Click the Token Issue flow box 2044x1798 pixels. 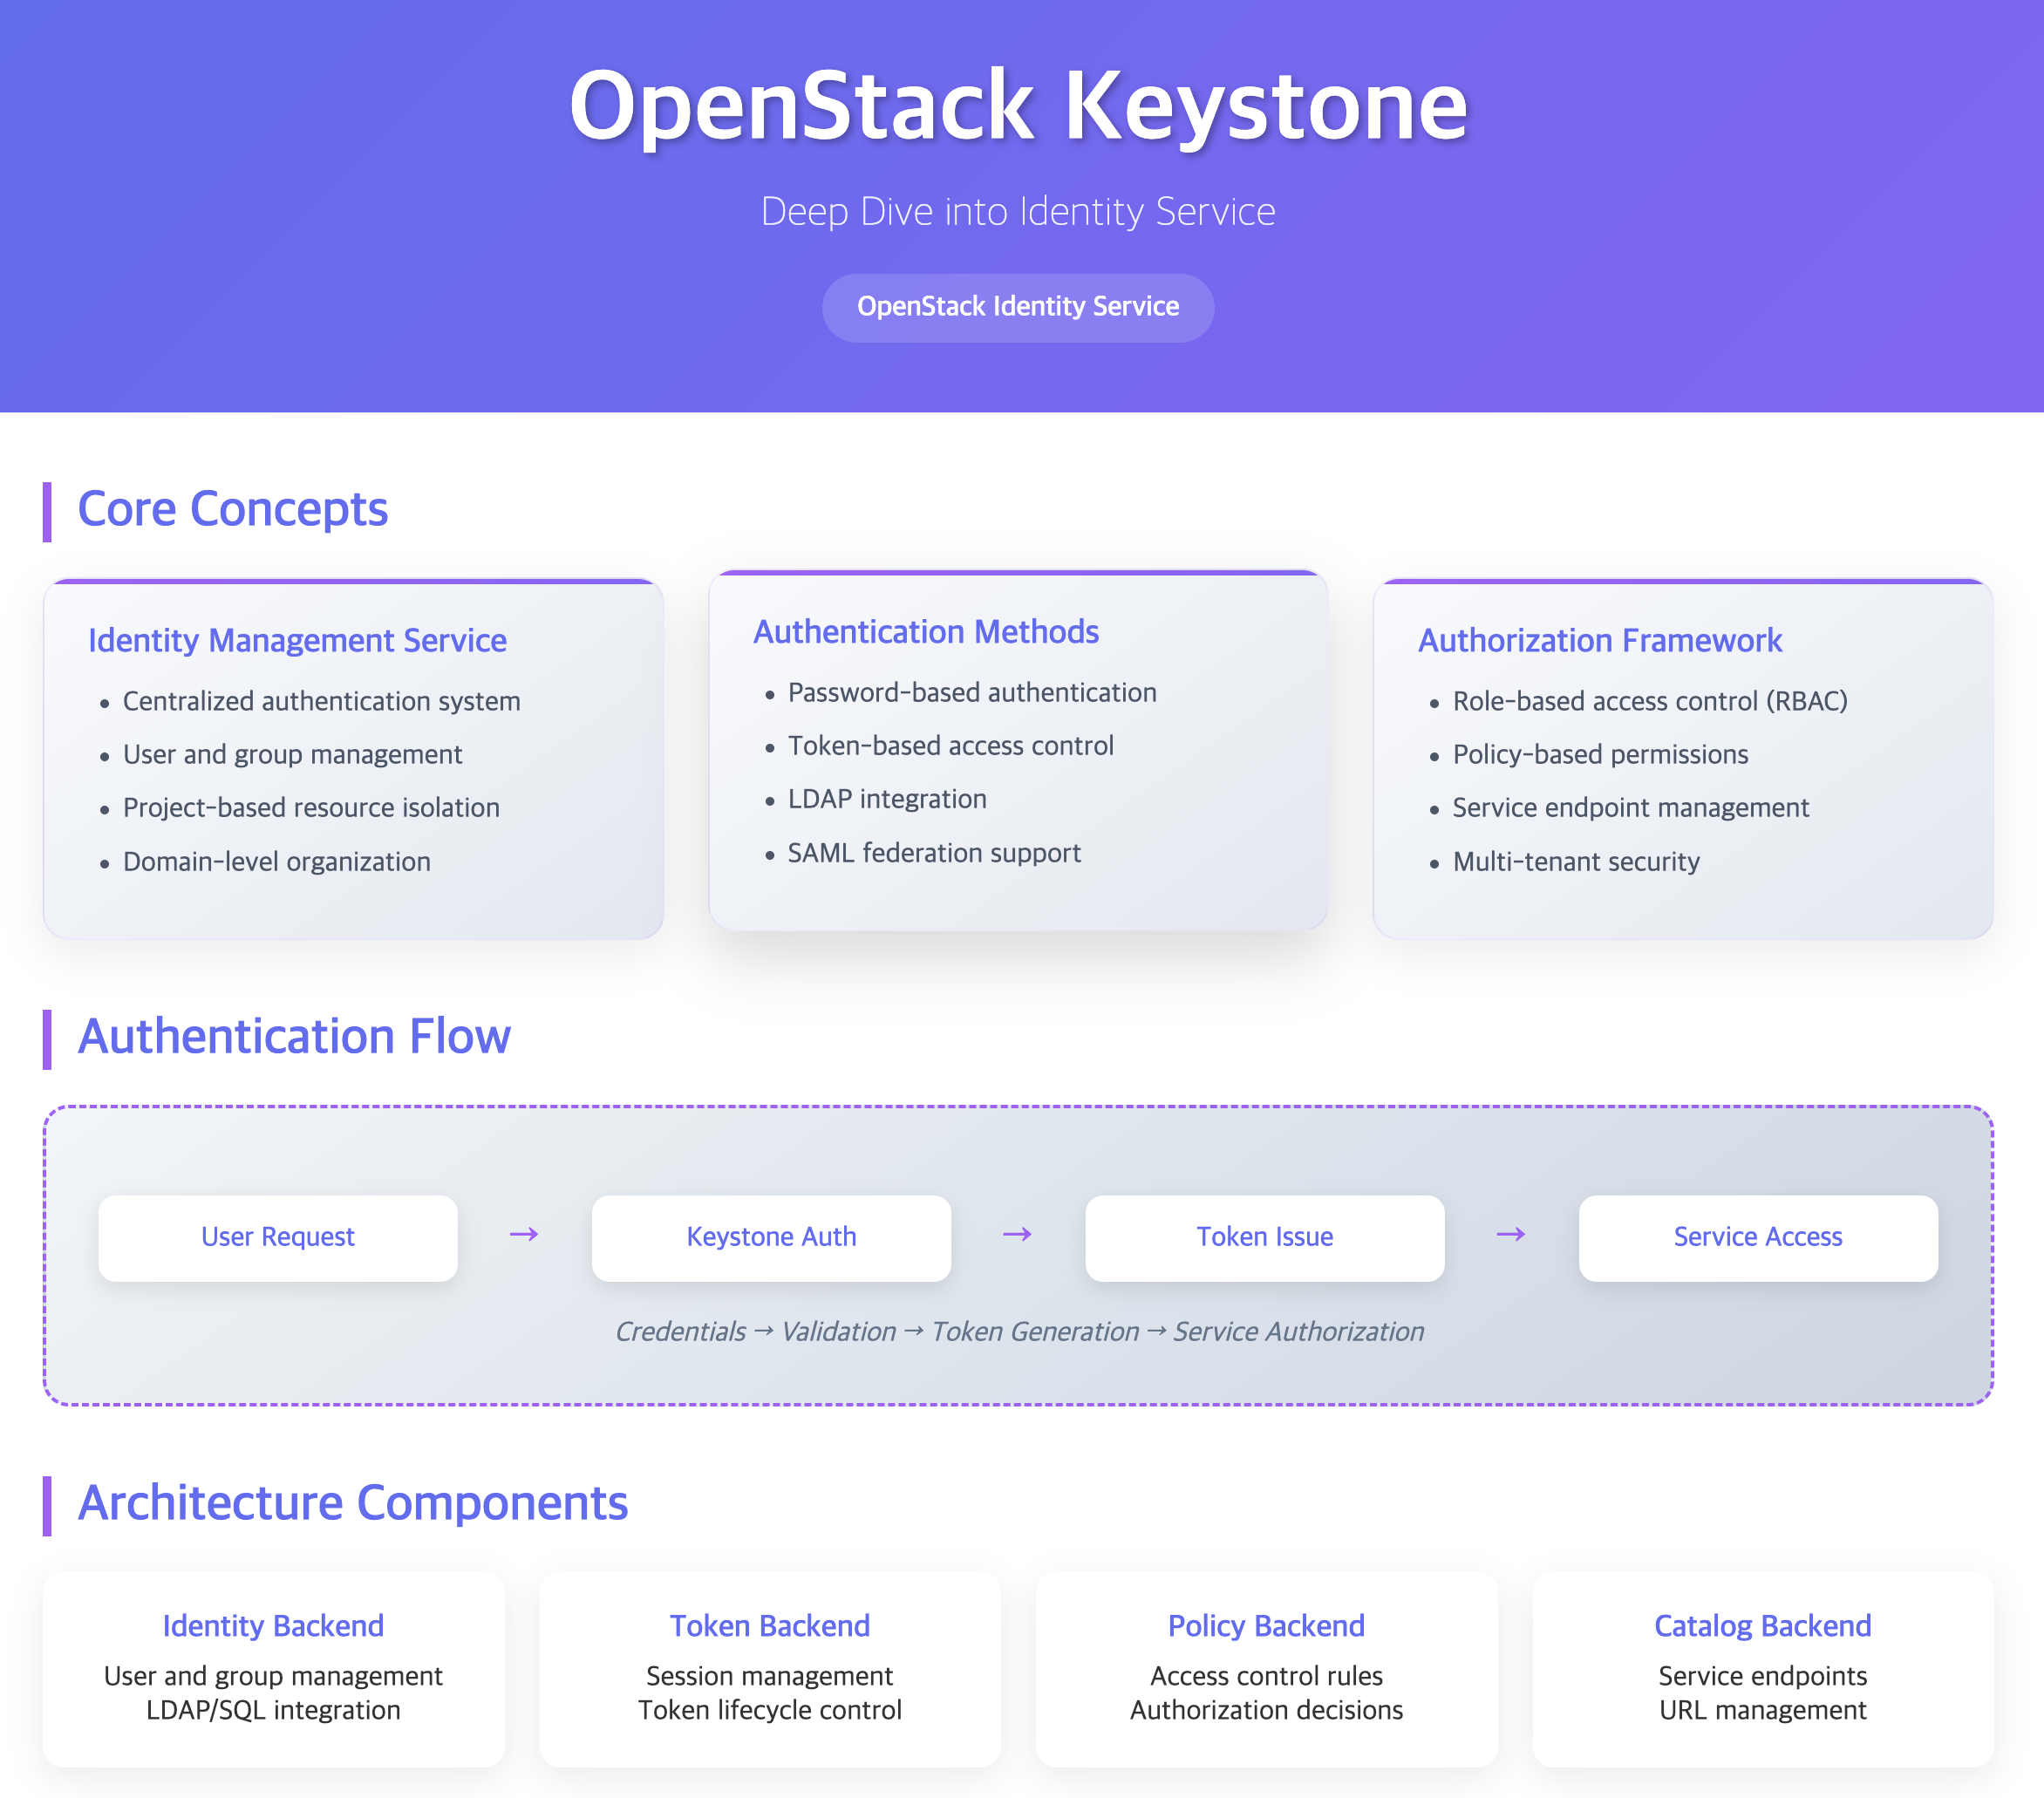tap(1264, 1237)
